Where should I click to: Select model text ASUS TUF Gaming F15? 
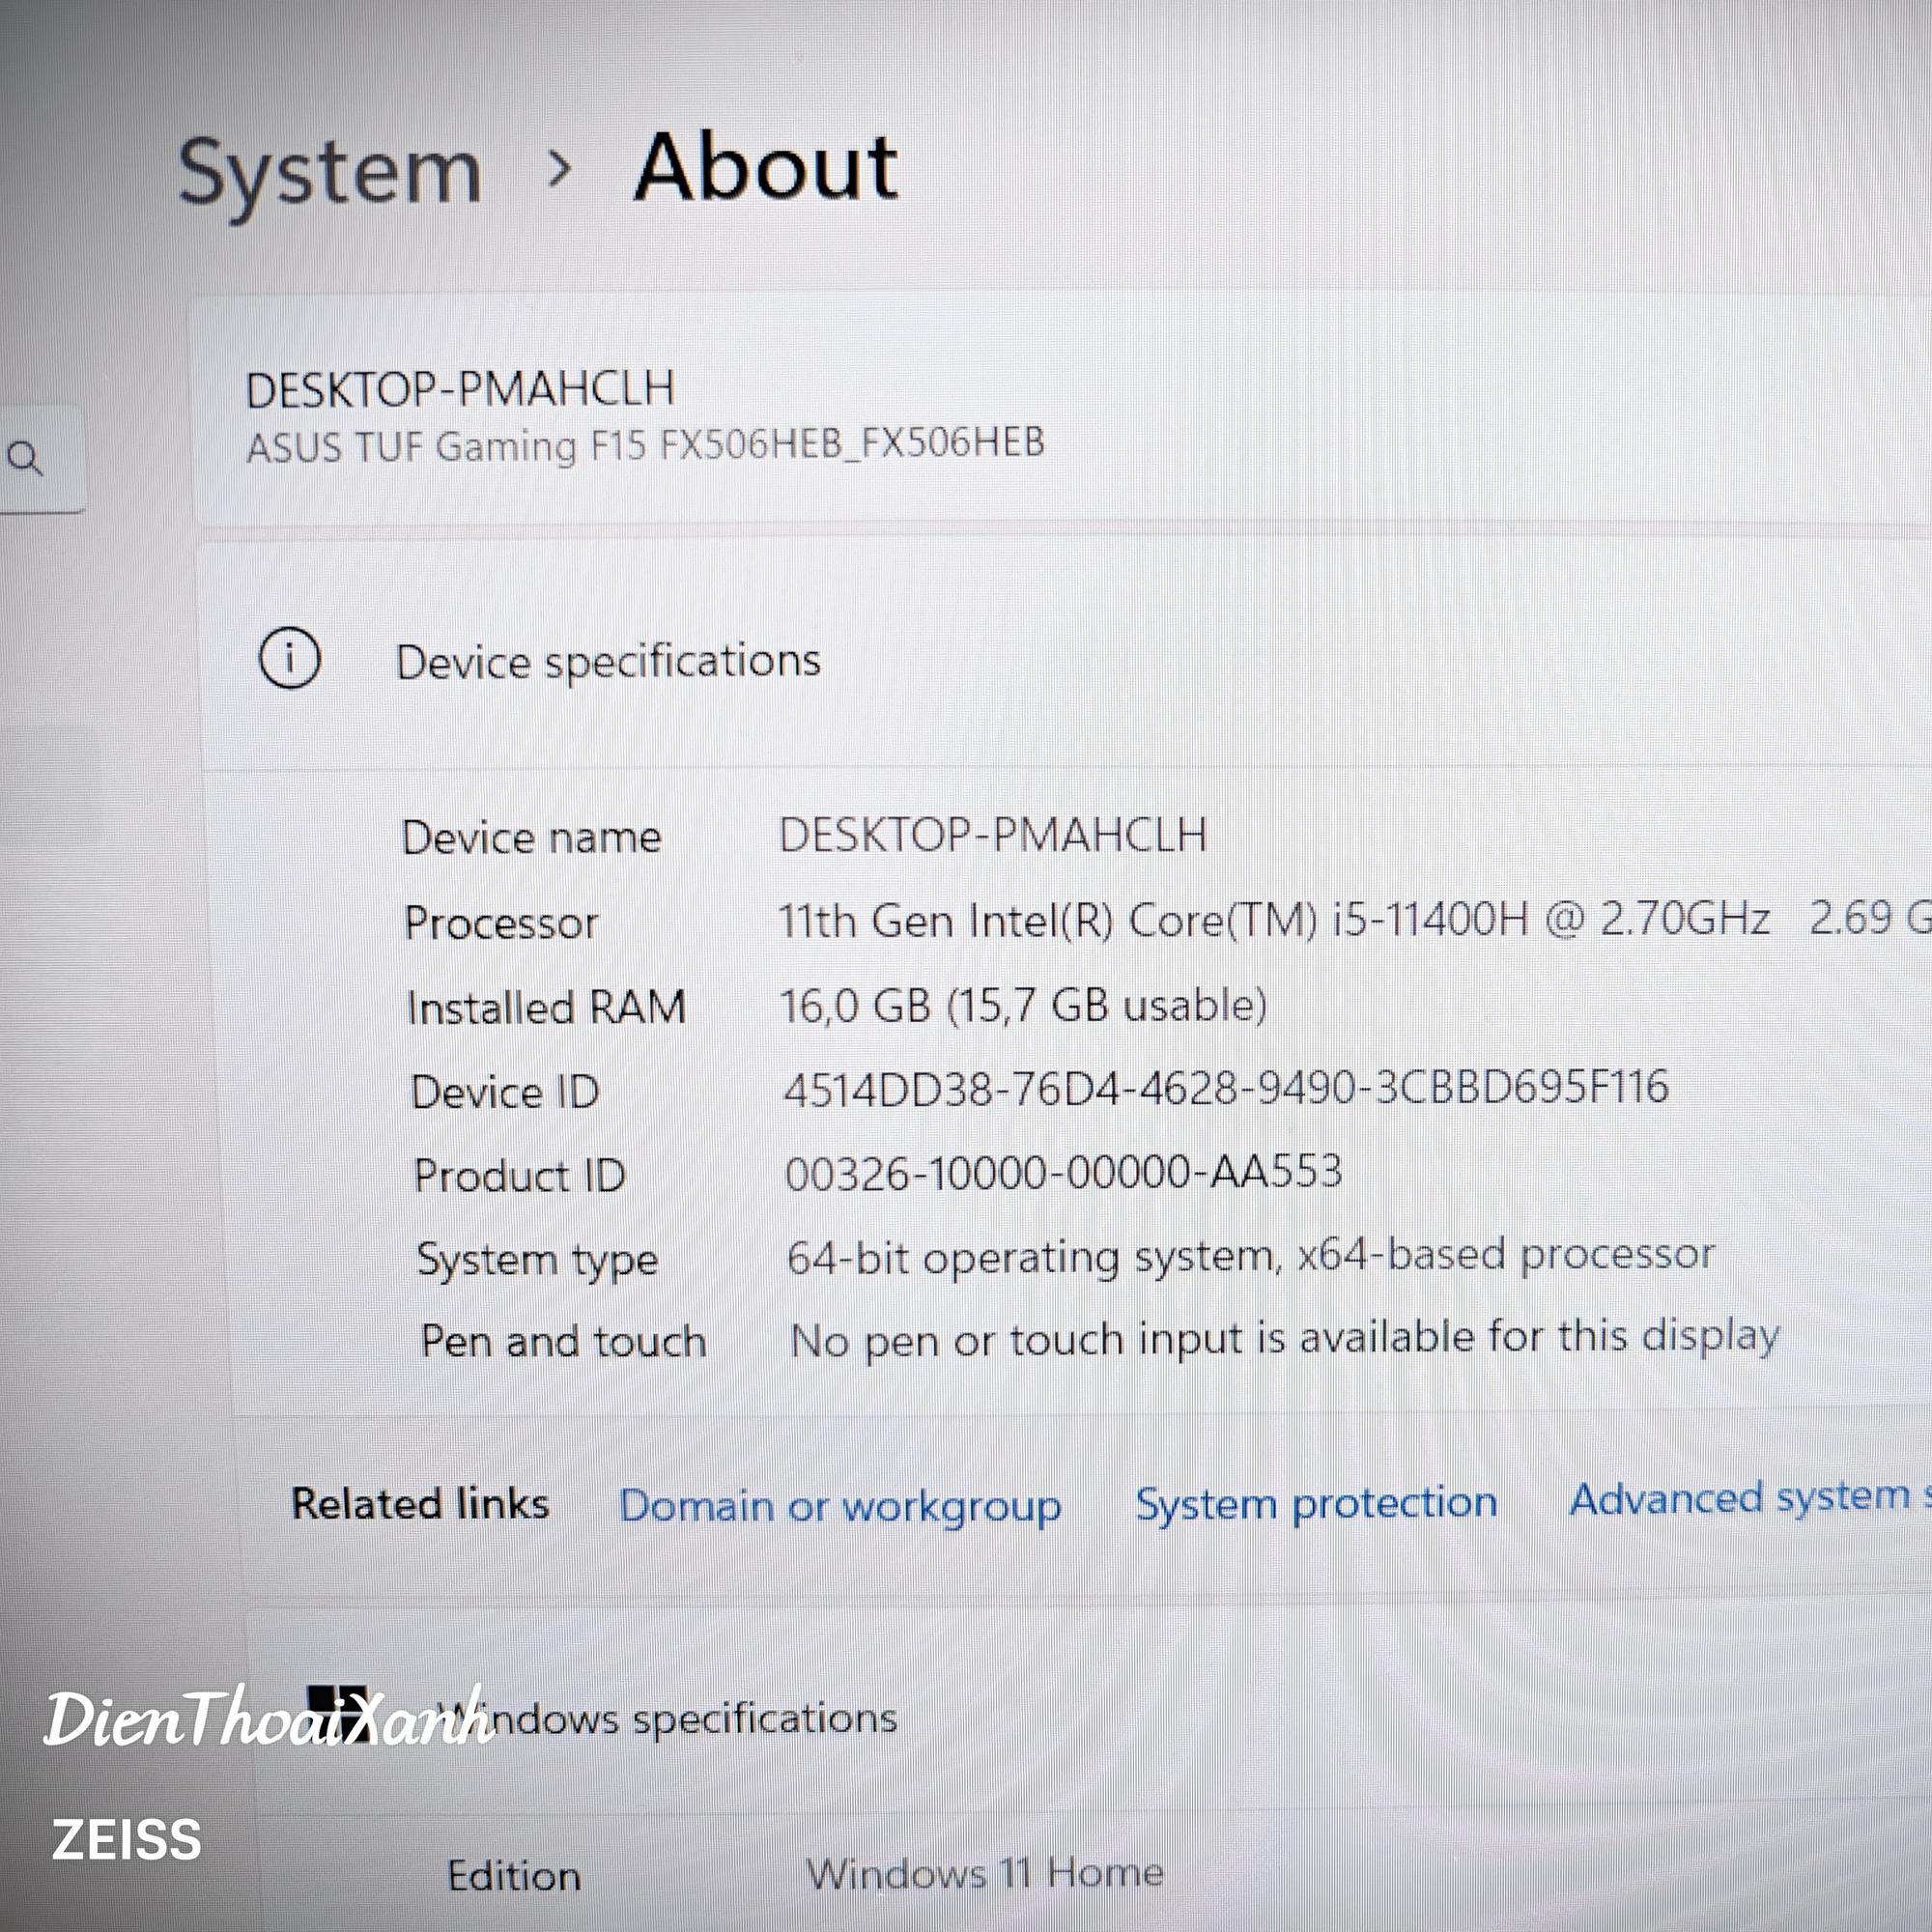point(646,445)
